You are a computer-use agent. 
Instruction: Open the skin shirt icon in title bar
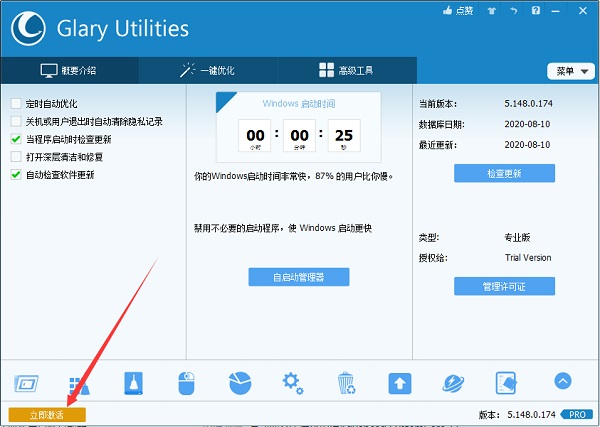pos(492,11)
